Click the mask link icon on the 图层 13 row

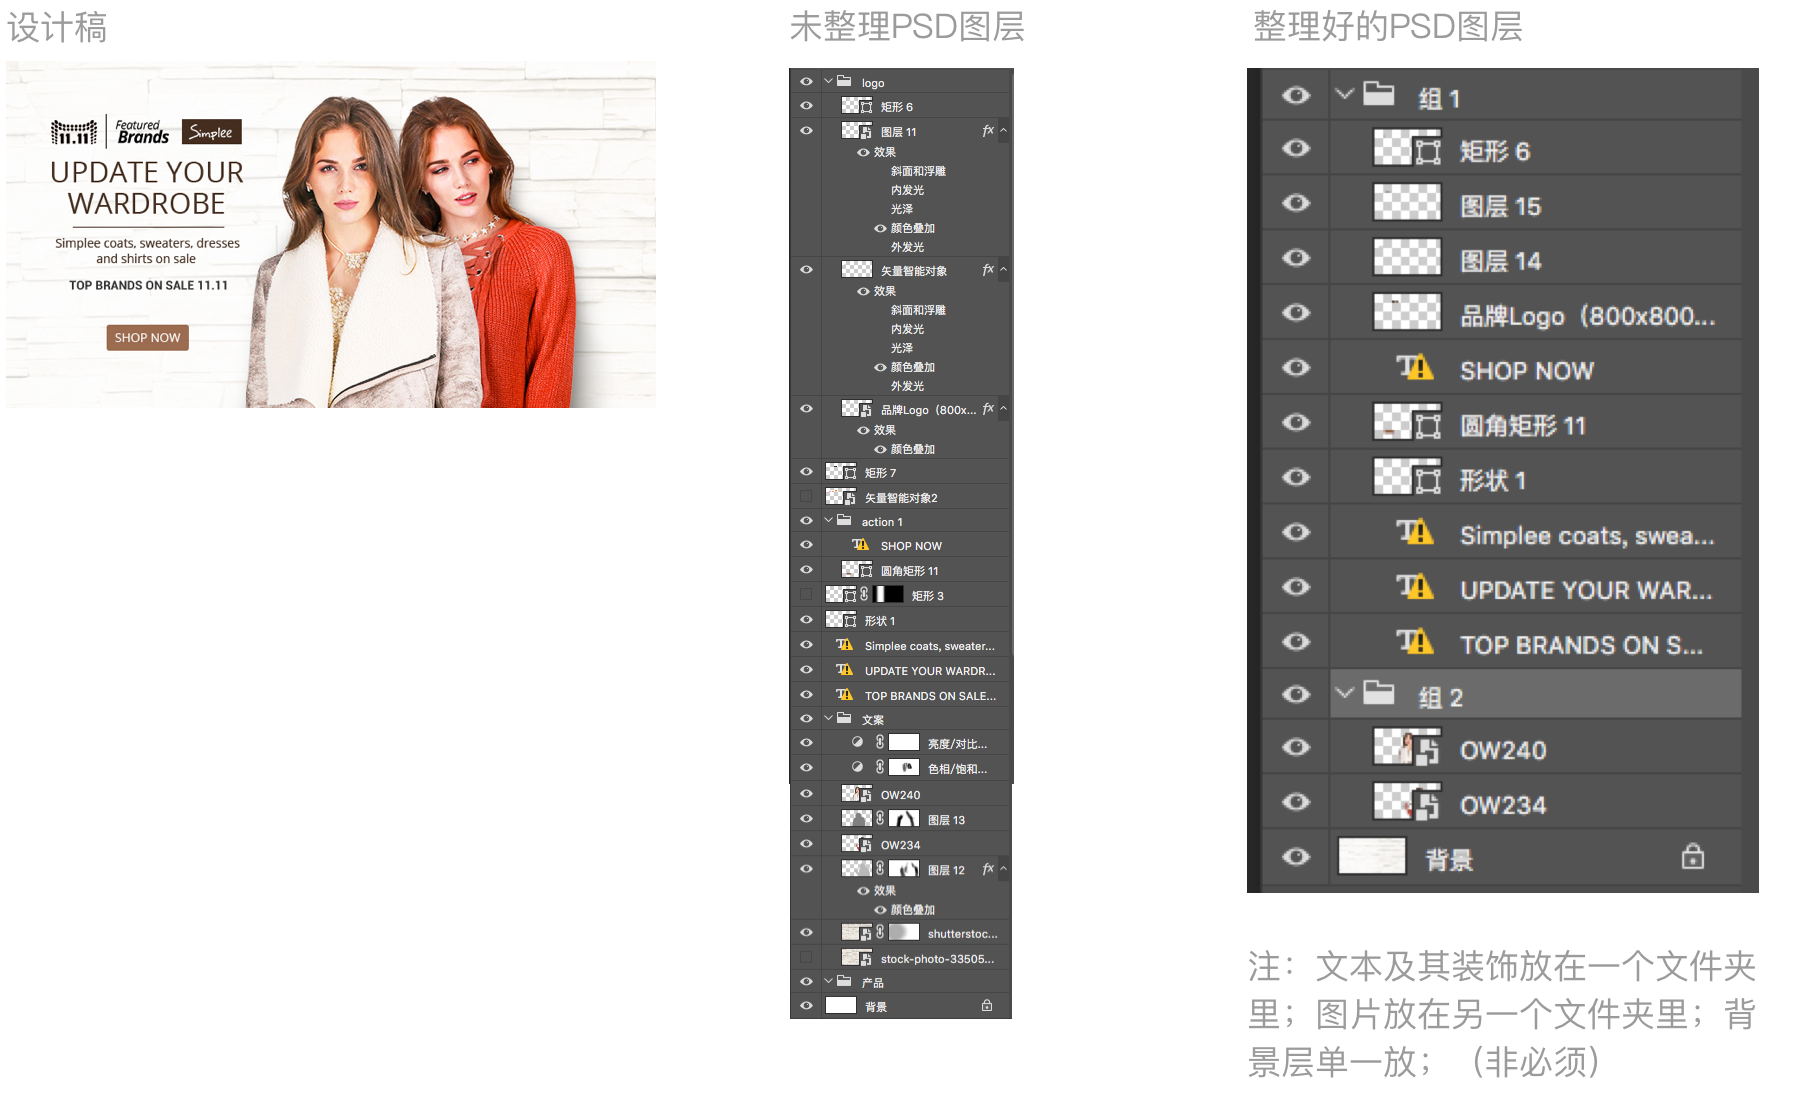tap(880, 818)
